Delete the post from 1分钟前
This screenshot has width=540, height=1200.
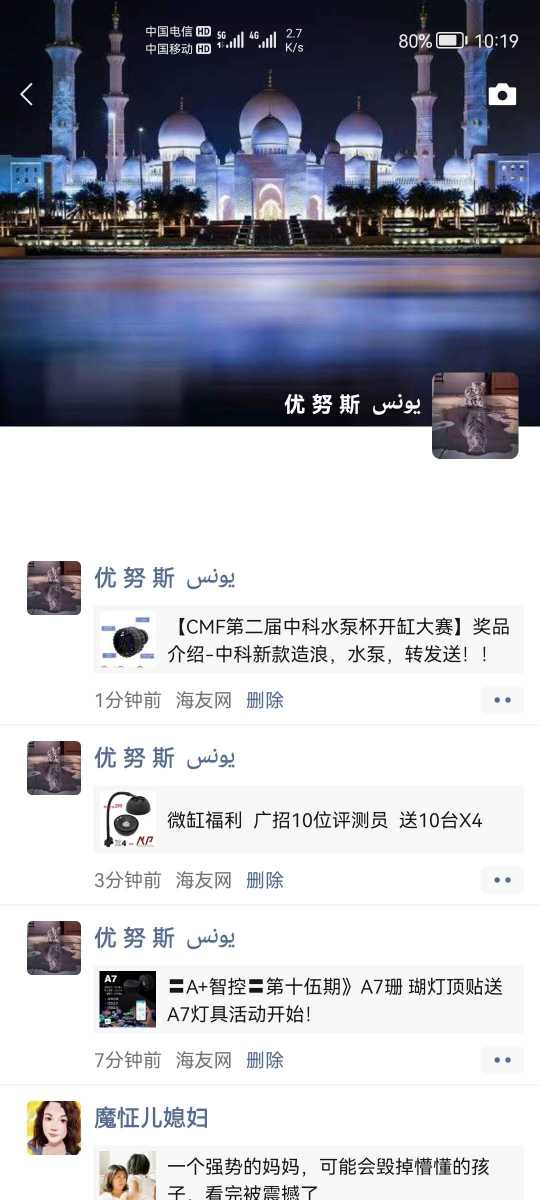265,700
